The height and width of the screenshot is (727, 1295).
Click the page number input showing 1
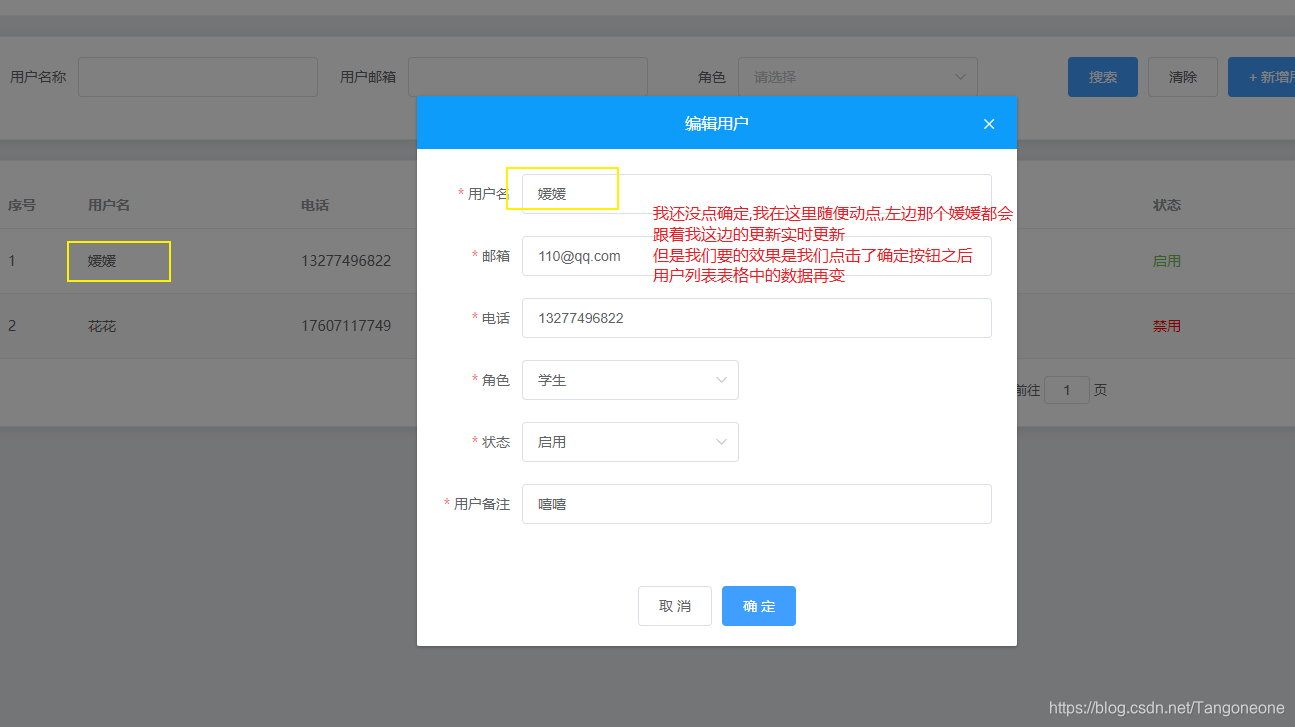tap(1066, 389)
